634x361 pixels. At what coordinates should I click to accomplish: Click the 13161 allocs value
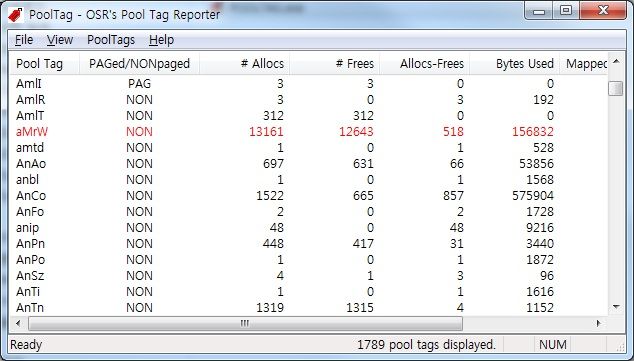pos(266,131)
